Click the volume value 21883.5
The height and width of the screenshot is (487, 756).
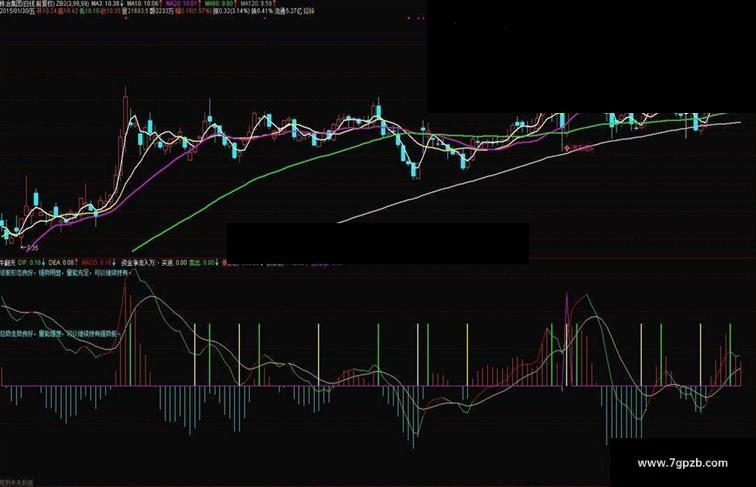[x=138, y=11]
